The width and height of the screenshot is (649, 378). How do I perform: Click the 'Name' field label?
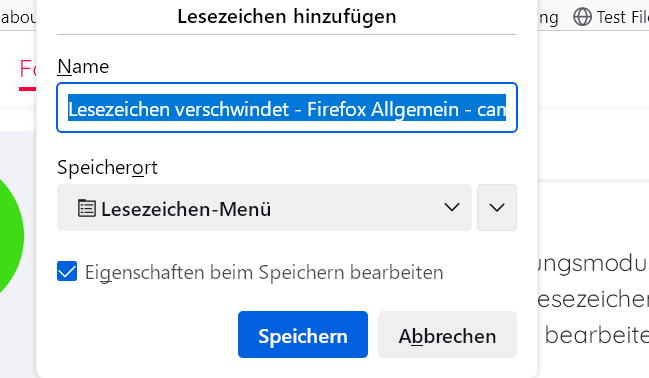(83, 67)
